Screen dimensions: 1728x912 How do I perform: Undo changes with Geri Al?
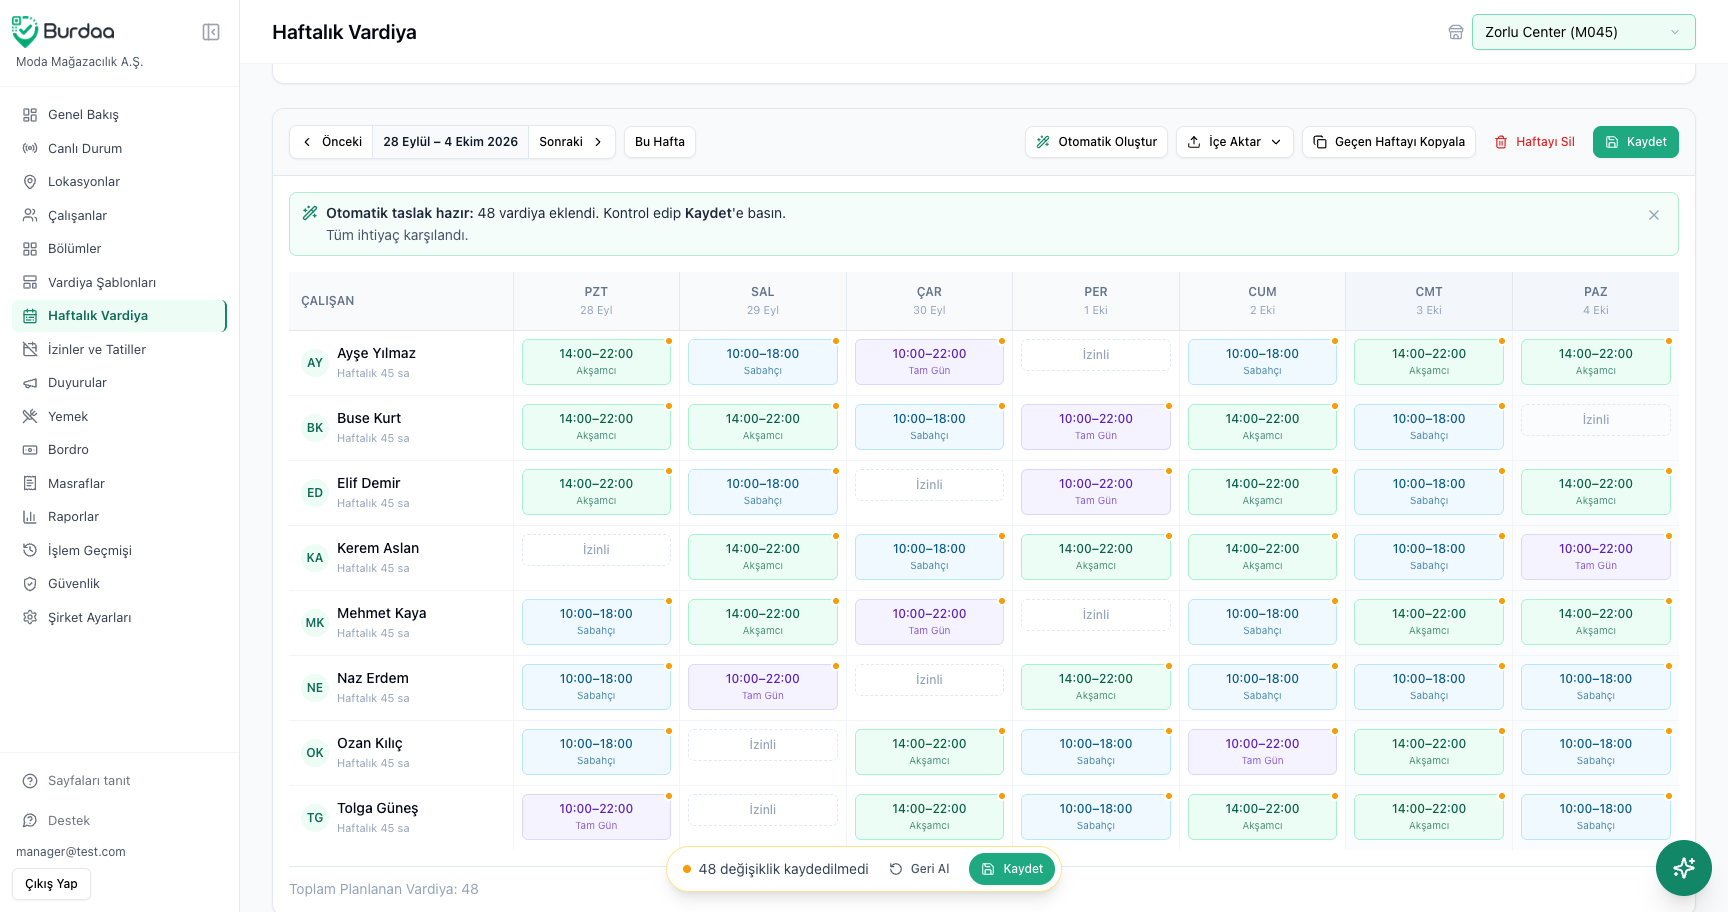(x=919, y=869)
